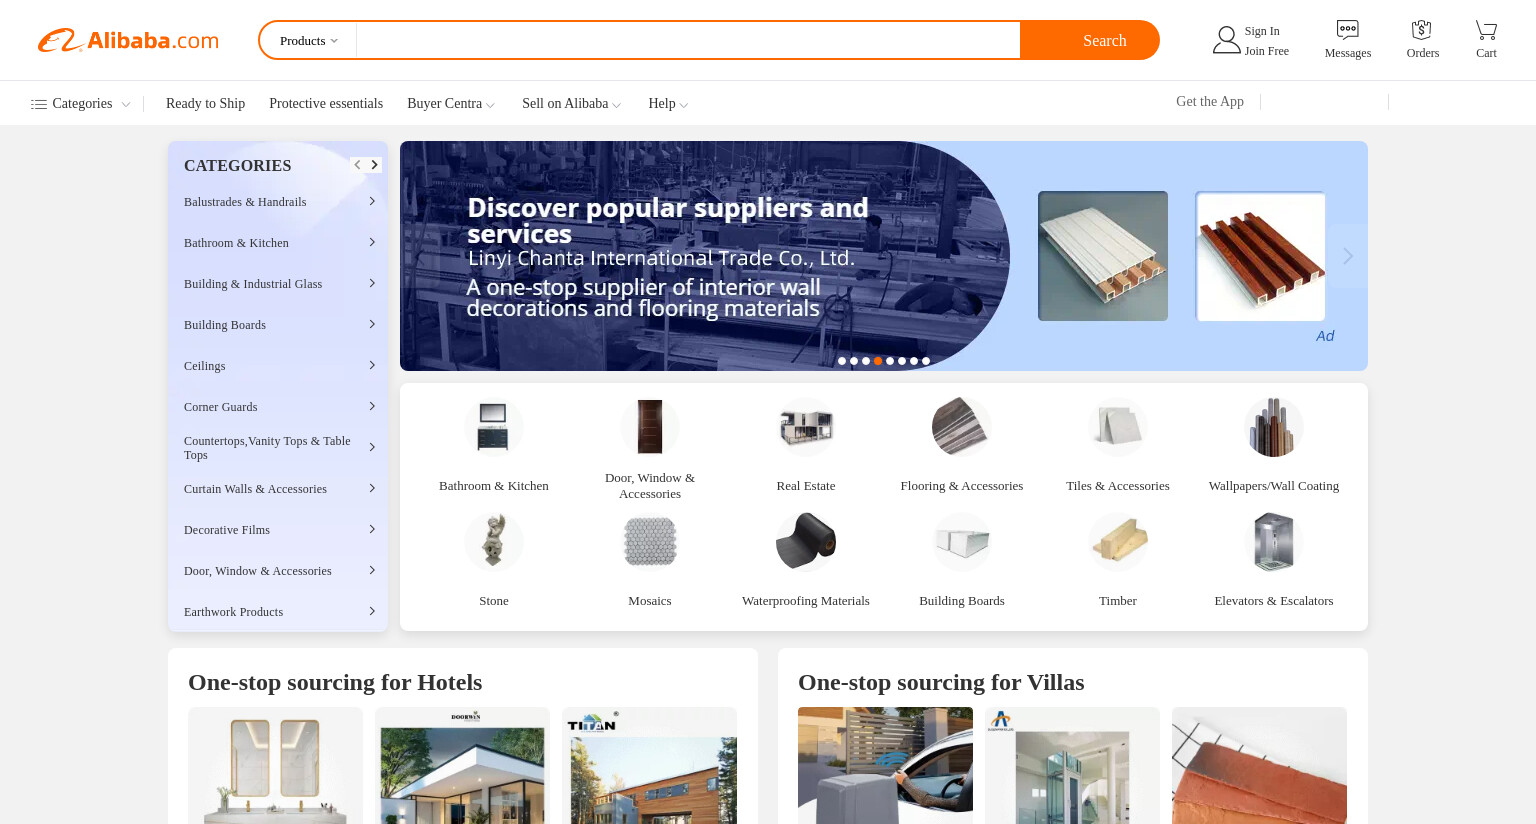Open the Products search type dropdown
Screen dimensions: 1536x824
point(309,41)
